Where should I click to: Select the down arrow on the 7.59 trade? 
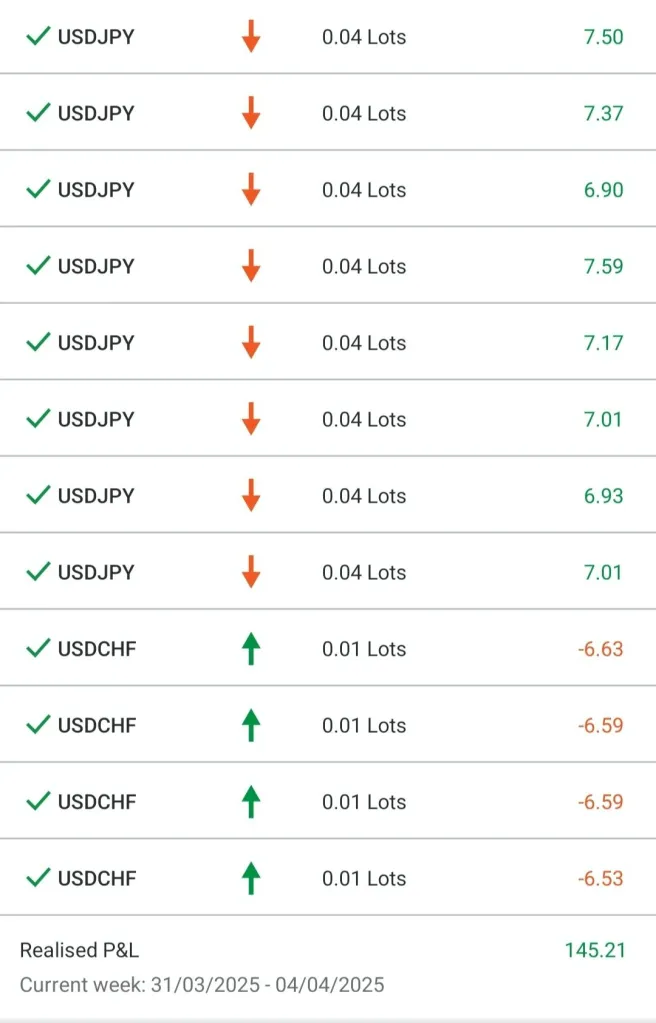coord(251,266)
